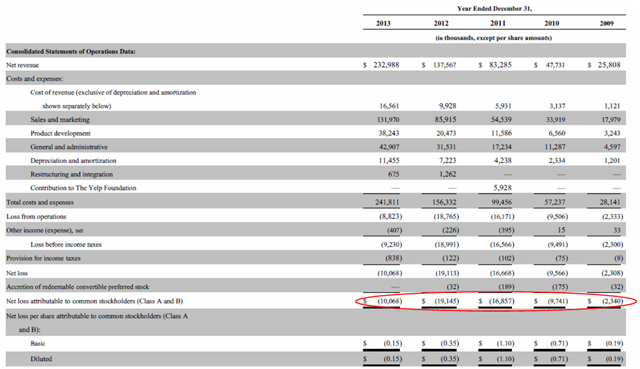Select general and administrative value 42,907

(389, 147)
